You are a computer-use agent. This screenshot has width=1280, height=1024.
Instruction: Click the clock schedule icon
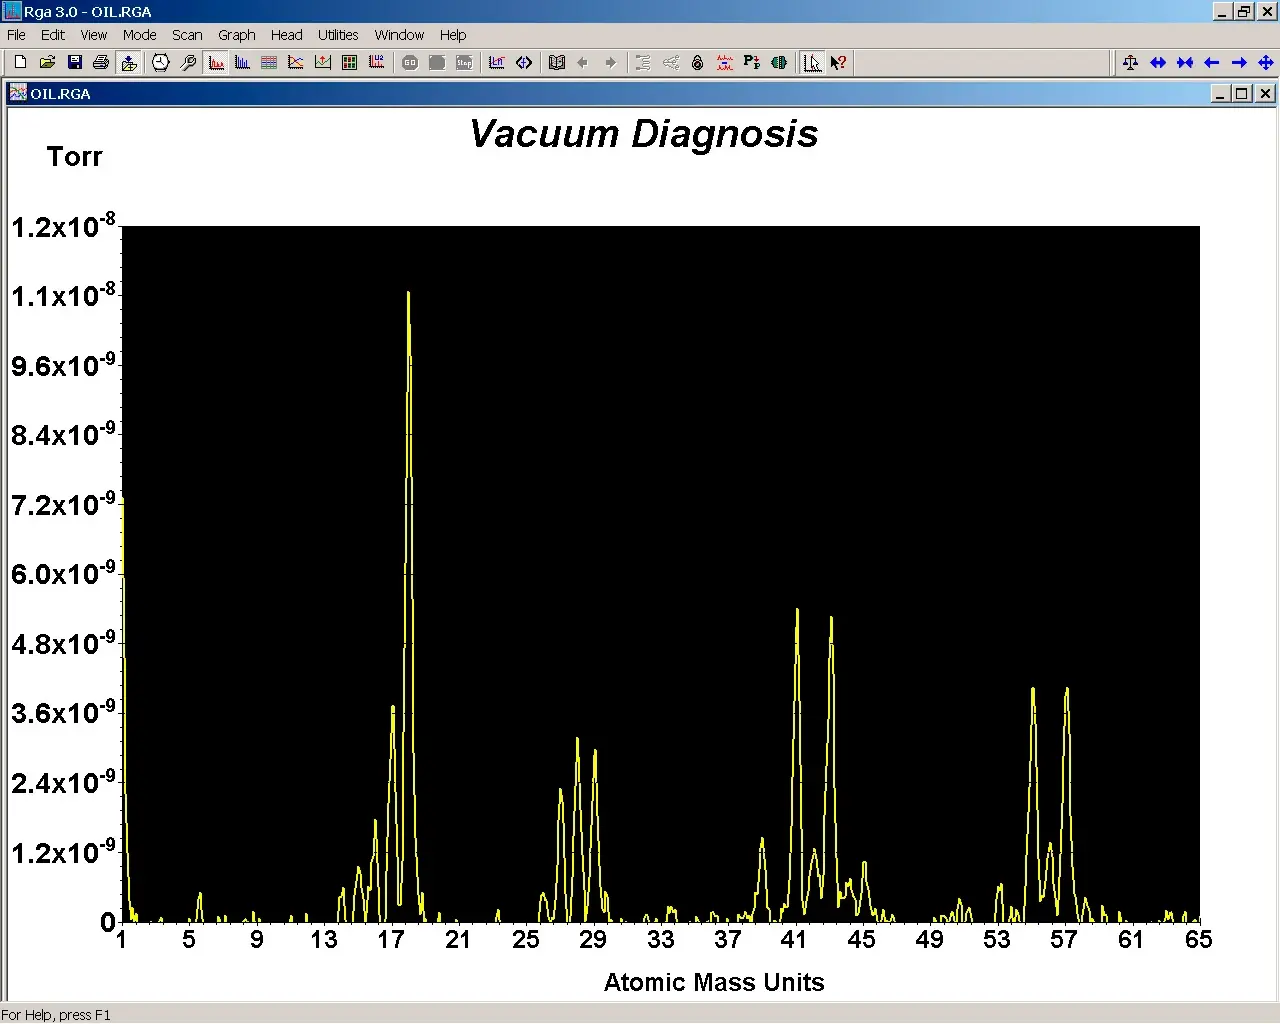click(x=161, y=63)
